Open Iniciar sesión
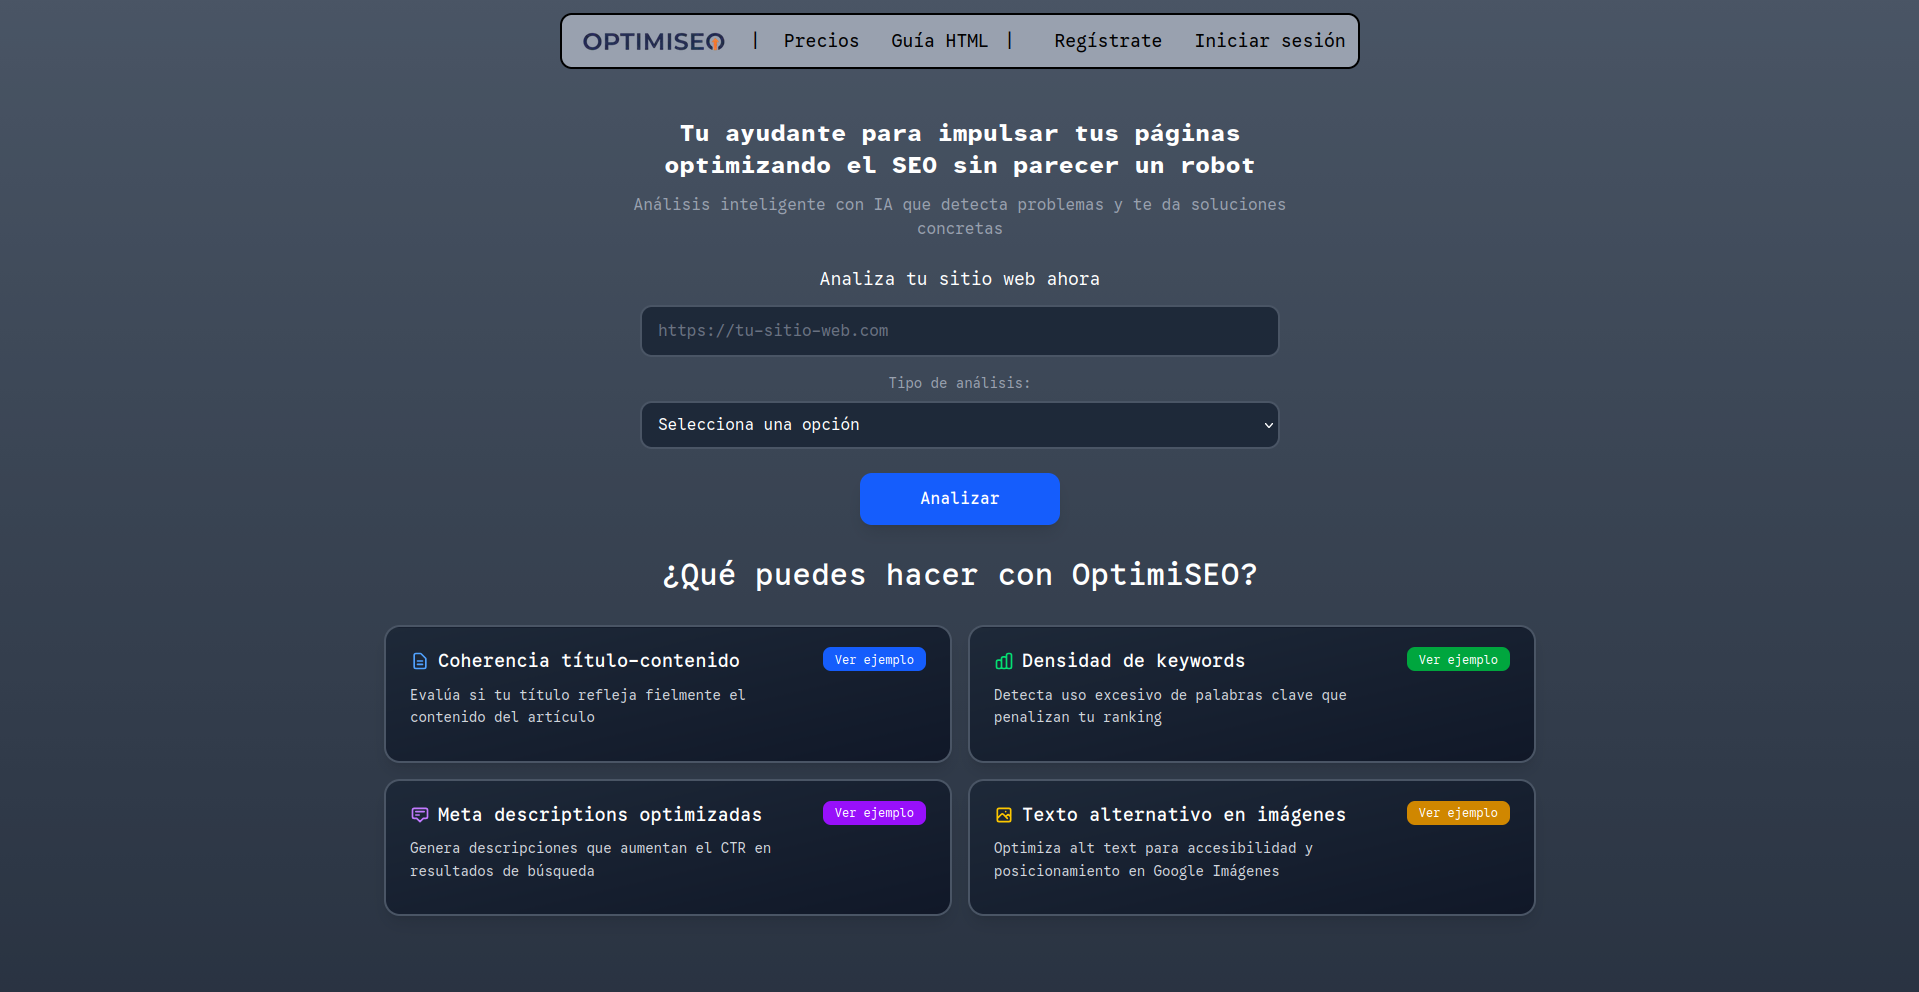This screenshot has height=992, width=1919. 1270,41
